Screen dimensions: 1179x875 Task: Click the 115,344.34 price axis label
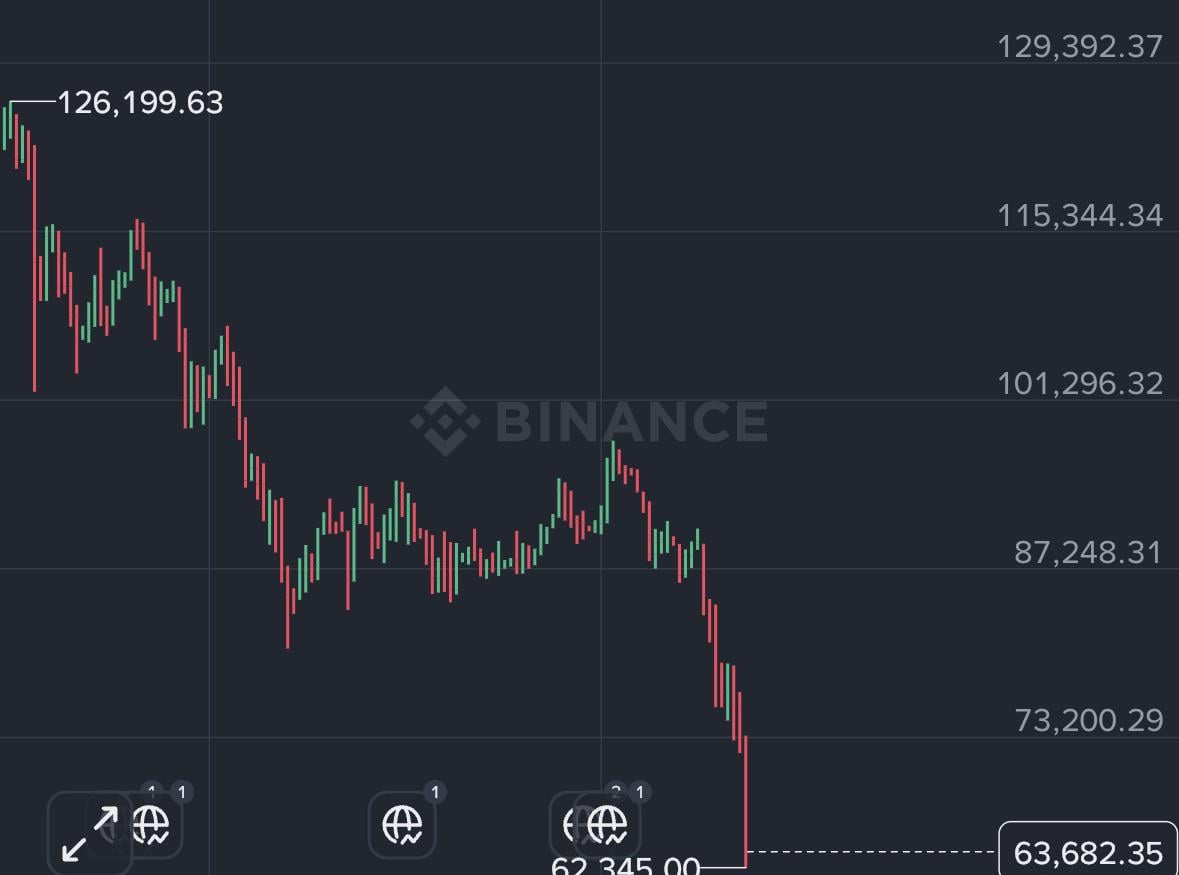pos(1080,215)
